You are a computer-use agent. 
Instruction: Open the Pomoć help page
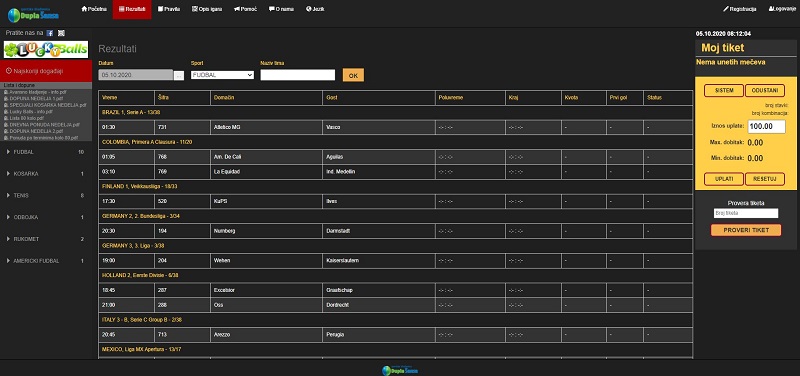tap(245, 9)
